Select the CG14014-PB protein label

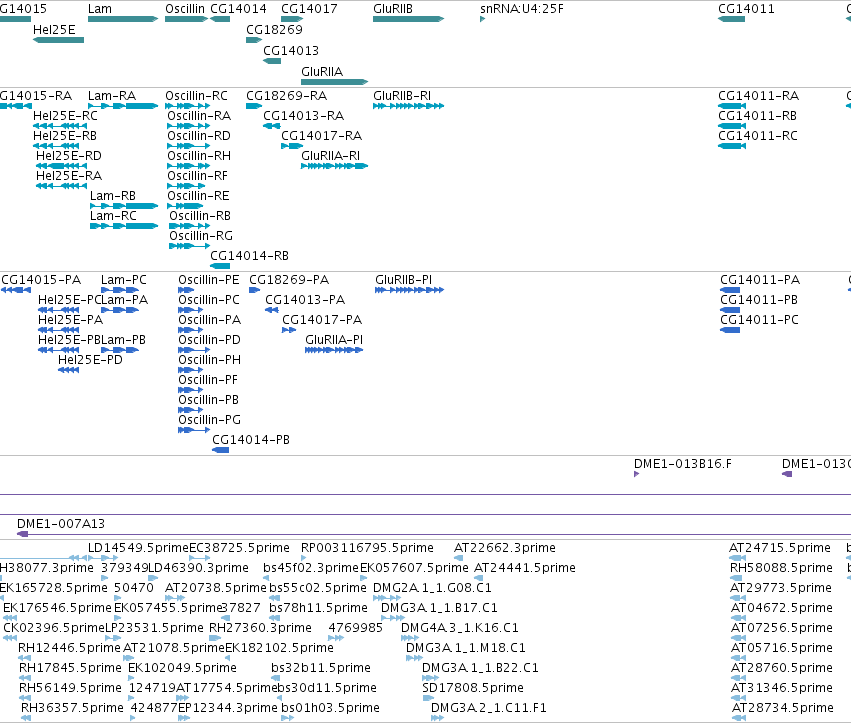pos(251,440)
